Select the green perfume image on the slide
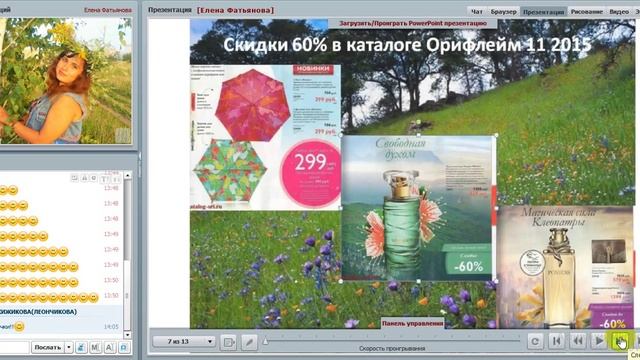The height and width of the screenshot is (360, 640). (x=418, y=208)
